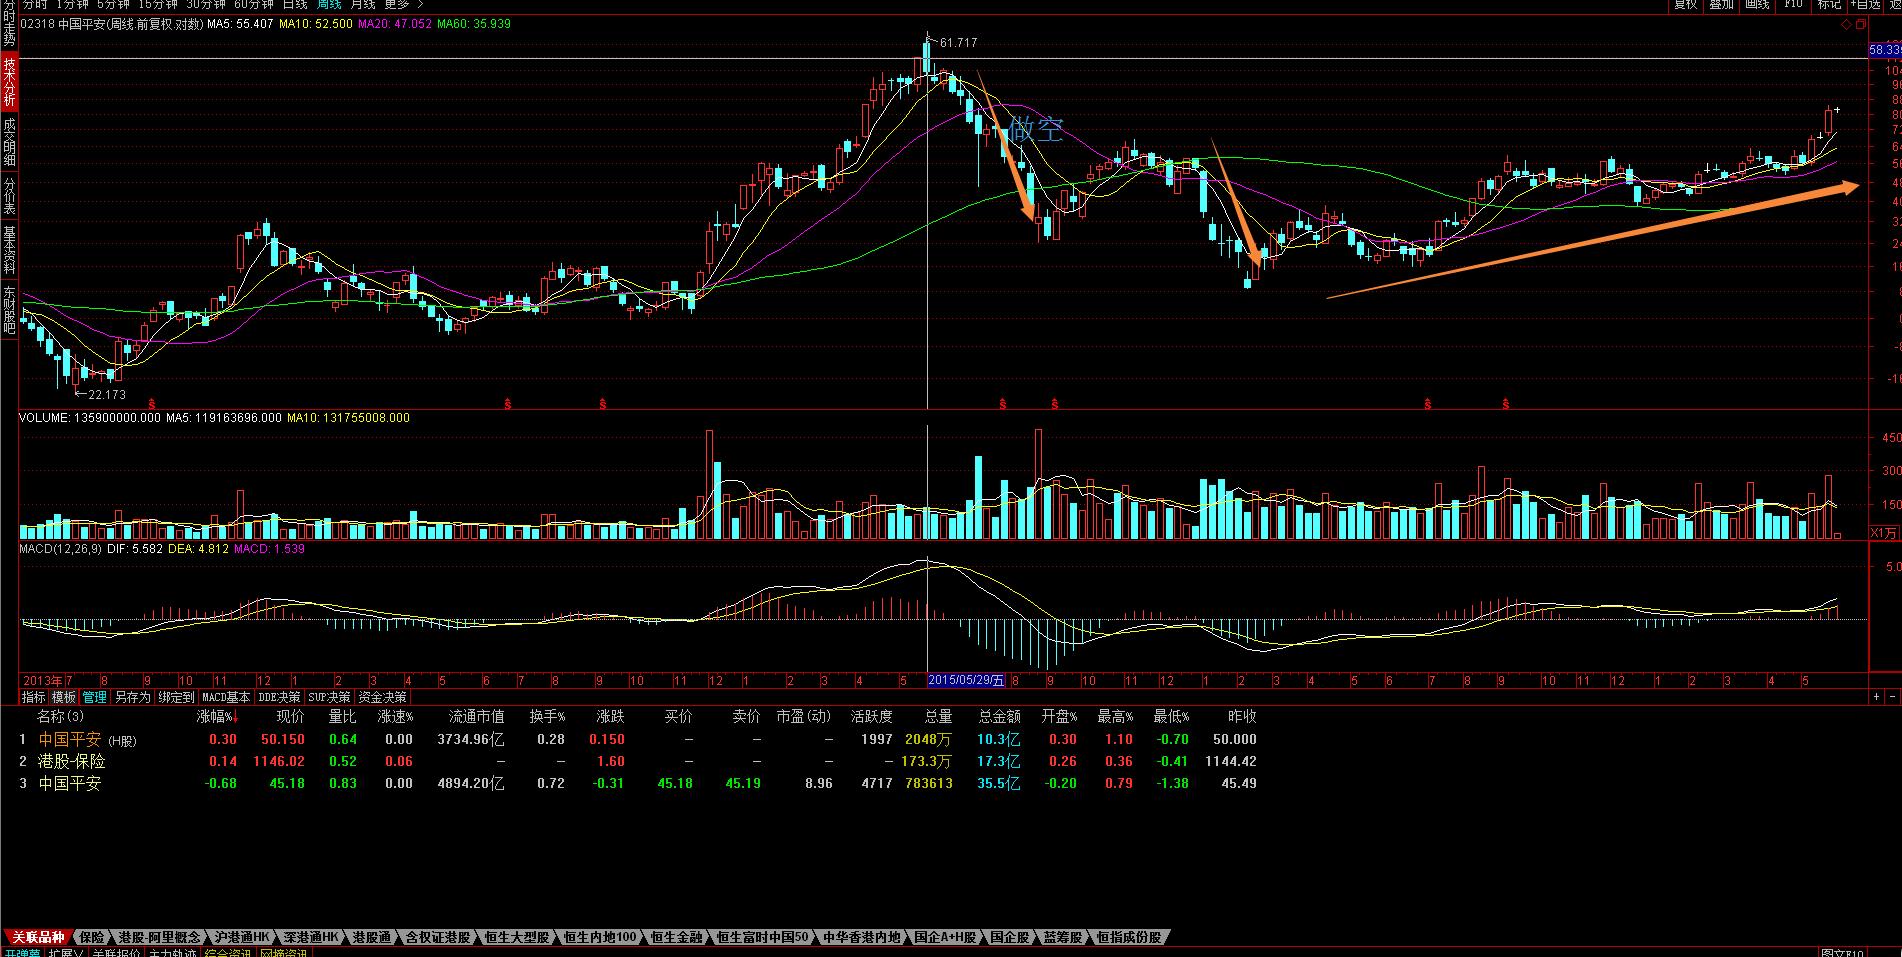The height and width of the screenshot is (957, 1902).
Task: Sort the list by 总金额 column
Action: pyautogui.click(x=999, y=716)
